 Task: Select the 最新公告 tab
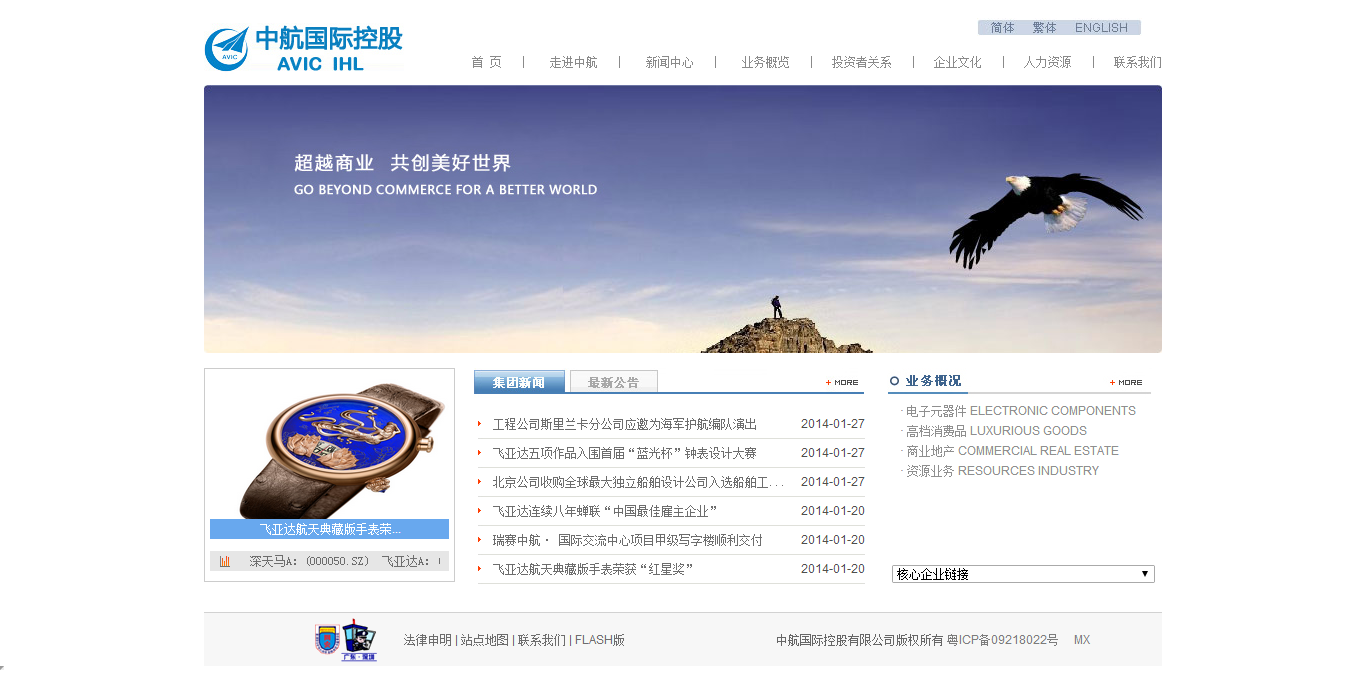click(x=614, y=382)
